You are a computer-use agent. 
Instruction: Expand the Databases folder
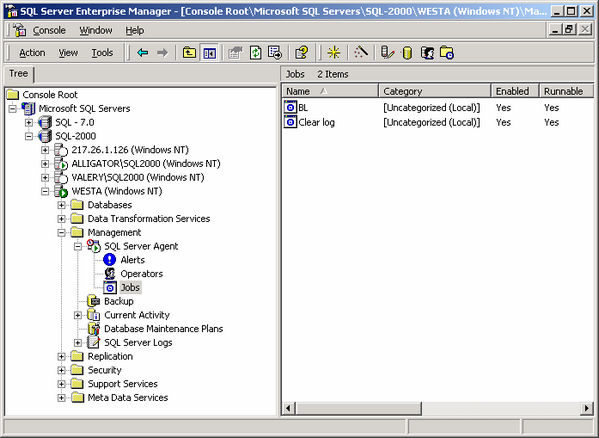point(61,205)
